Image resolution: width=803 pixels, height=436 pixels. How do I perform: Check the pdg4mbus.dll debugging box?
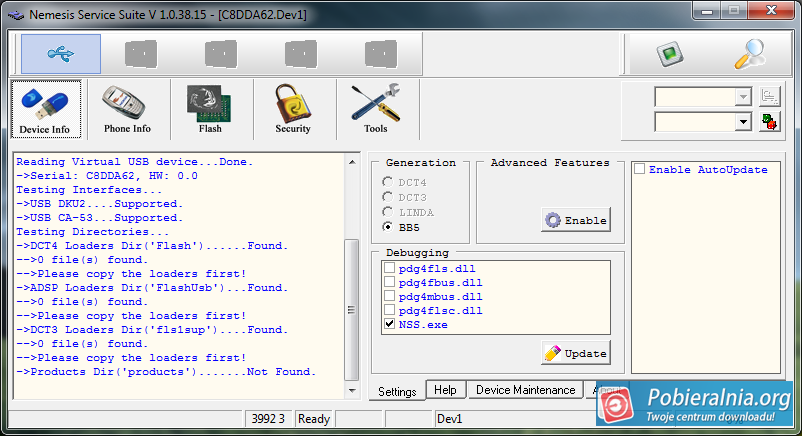pos(390,296)
